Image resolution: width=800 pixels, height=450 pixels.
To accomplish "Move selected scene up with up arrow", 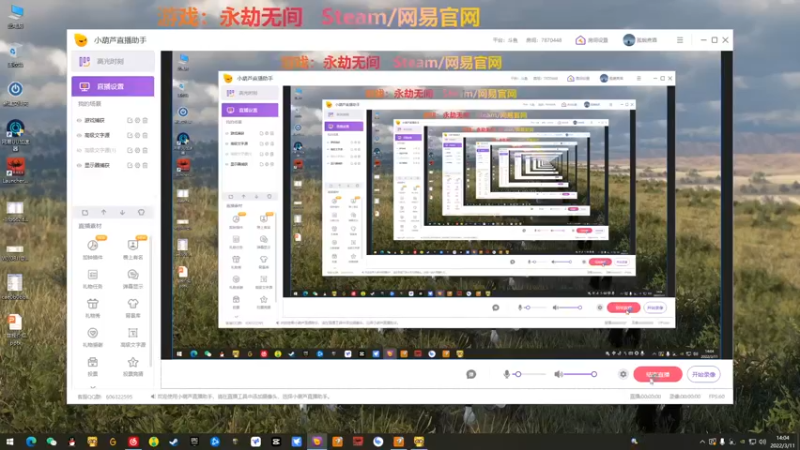I will click(x=104, y=212).
